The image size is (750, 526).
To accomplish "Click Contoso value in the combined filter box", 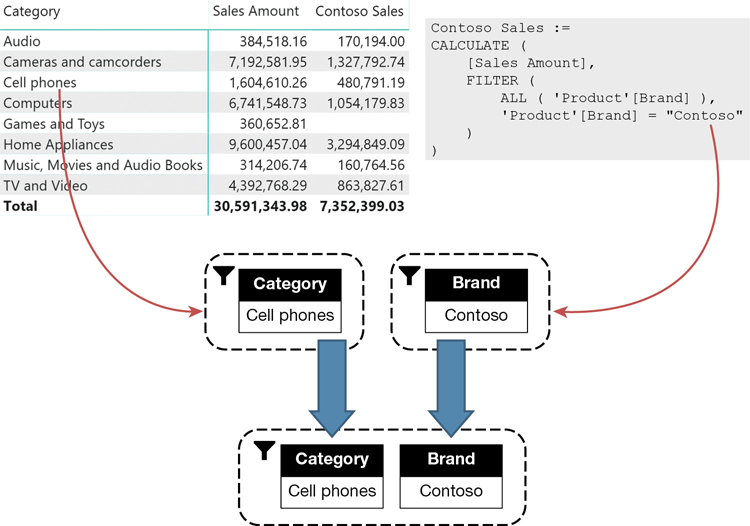I will pos(451,491).
